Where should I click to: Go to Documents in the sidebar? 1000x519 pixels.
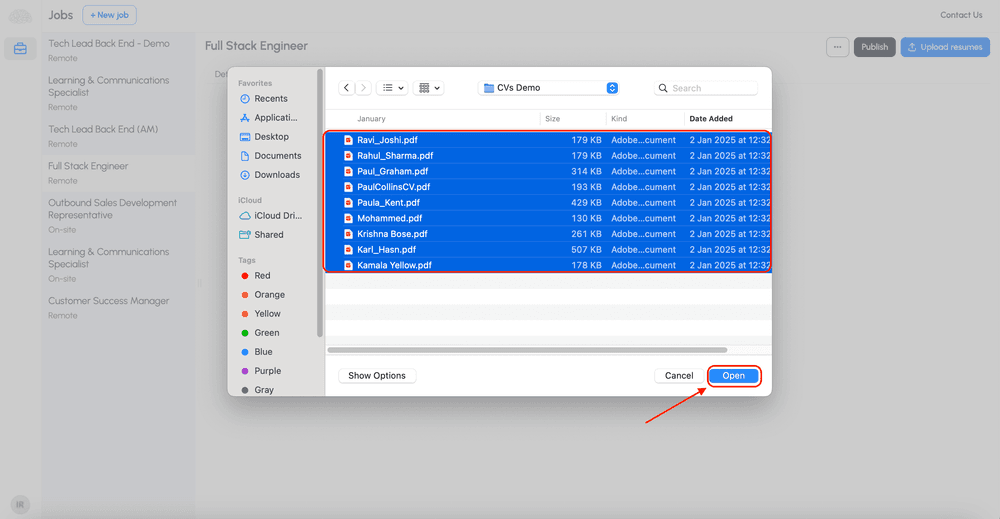coord(276,156)
